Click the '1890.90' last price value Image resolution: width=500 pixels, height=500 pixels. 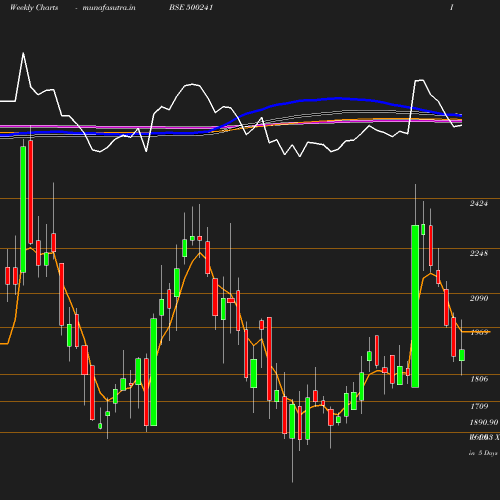[484, 423]
